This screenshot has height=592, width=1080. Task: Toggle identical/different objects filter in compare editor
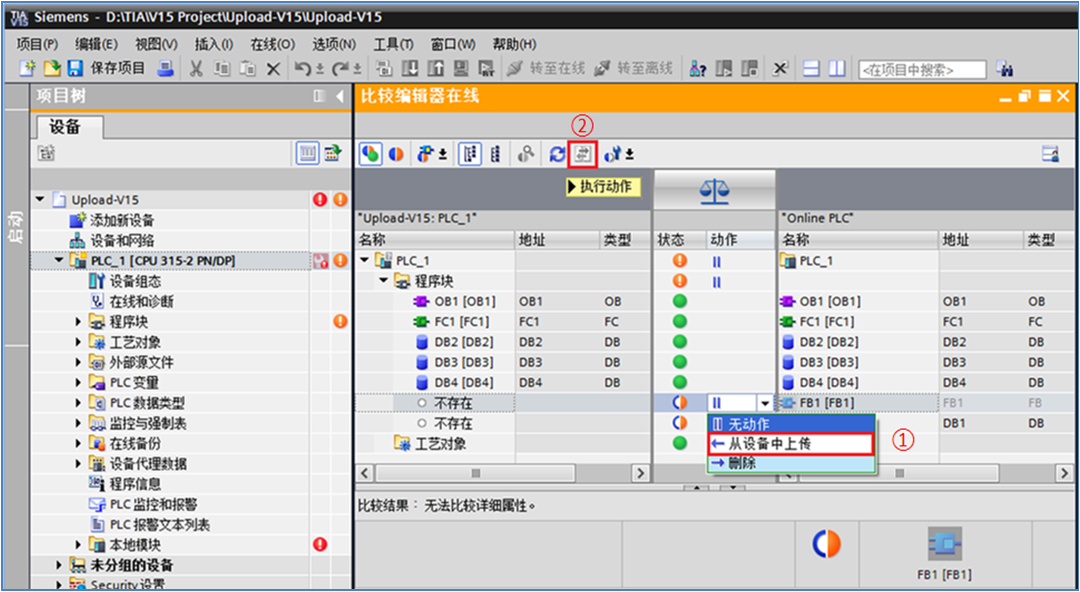371,154
